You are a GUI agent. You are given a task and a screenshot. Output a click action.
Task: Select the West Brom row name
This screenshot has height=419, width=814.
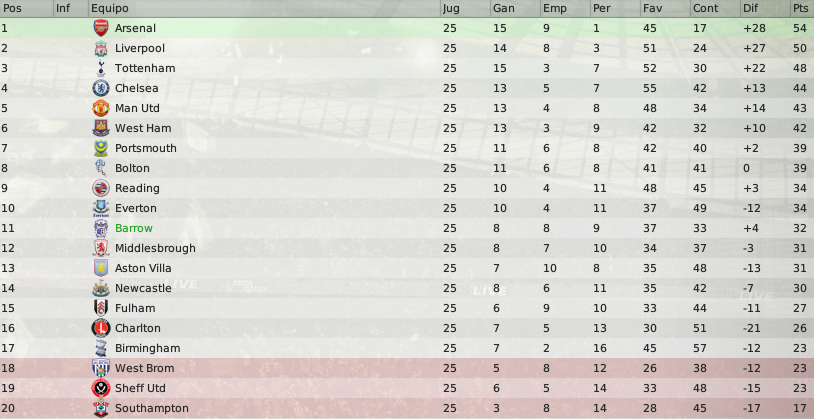click(144, 368)
